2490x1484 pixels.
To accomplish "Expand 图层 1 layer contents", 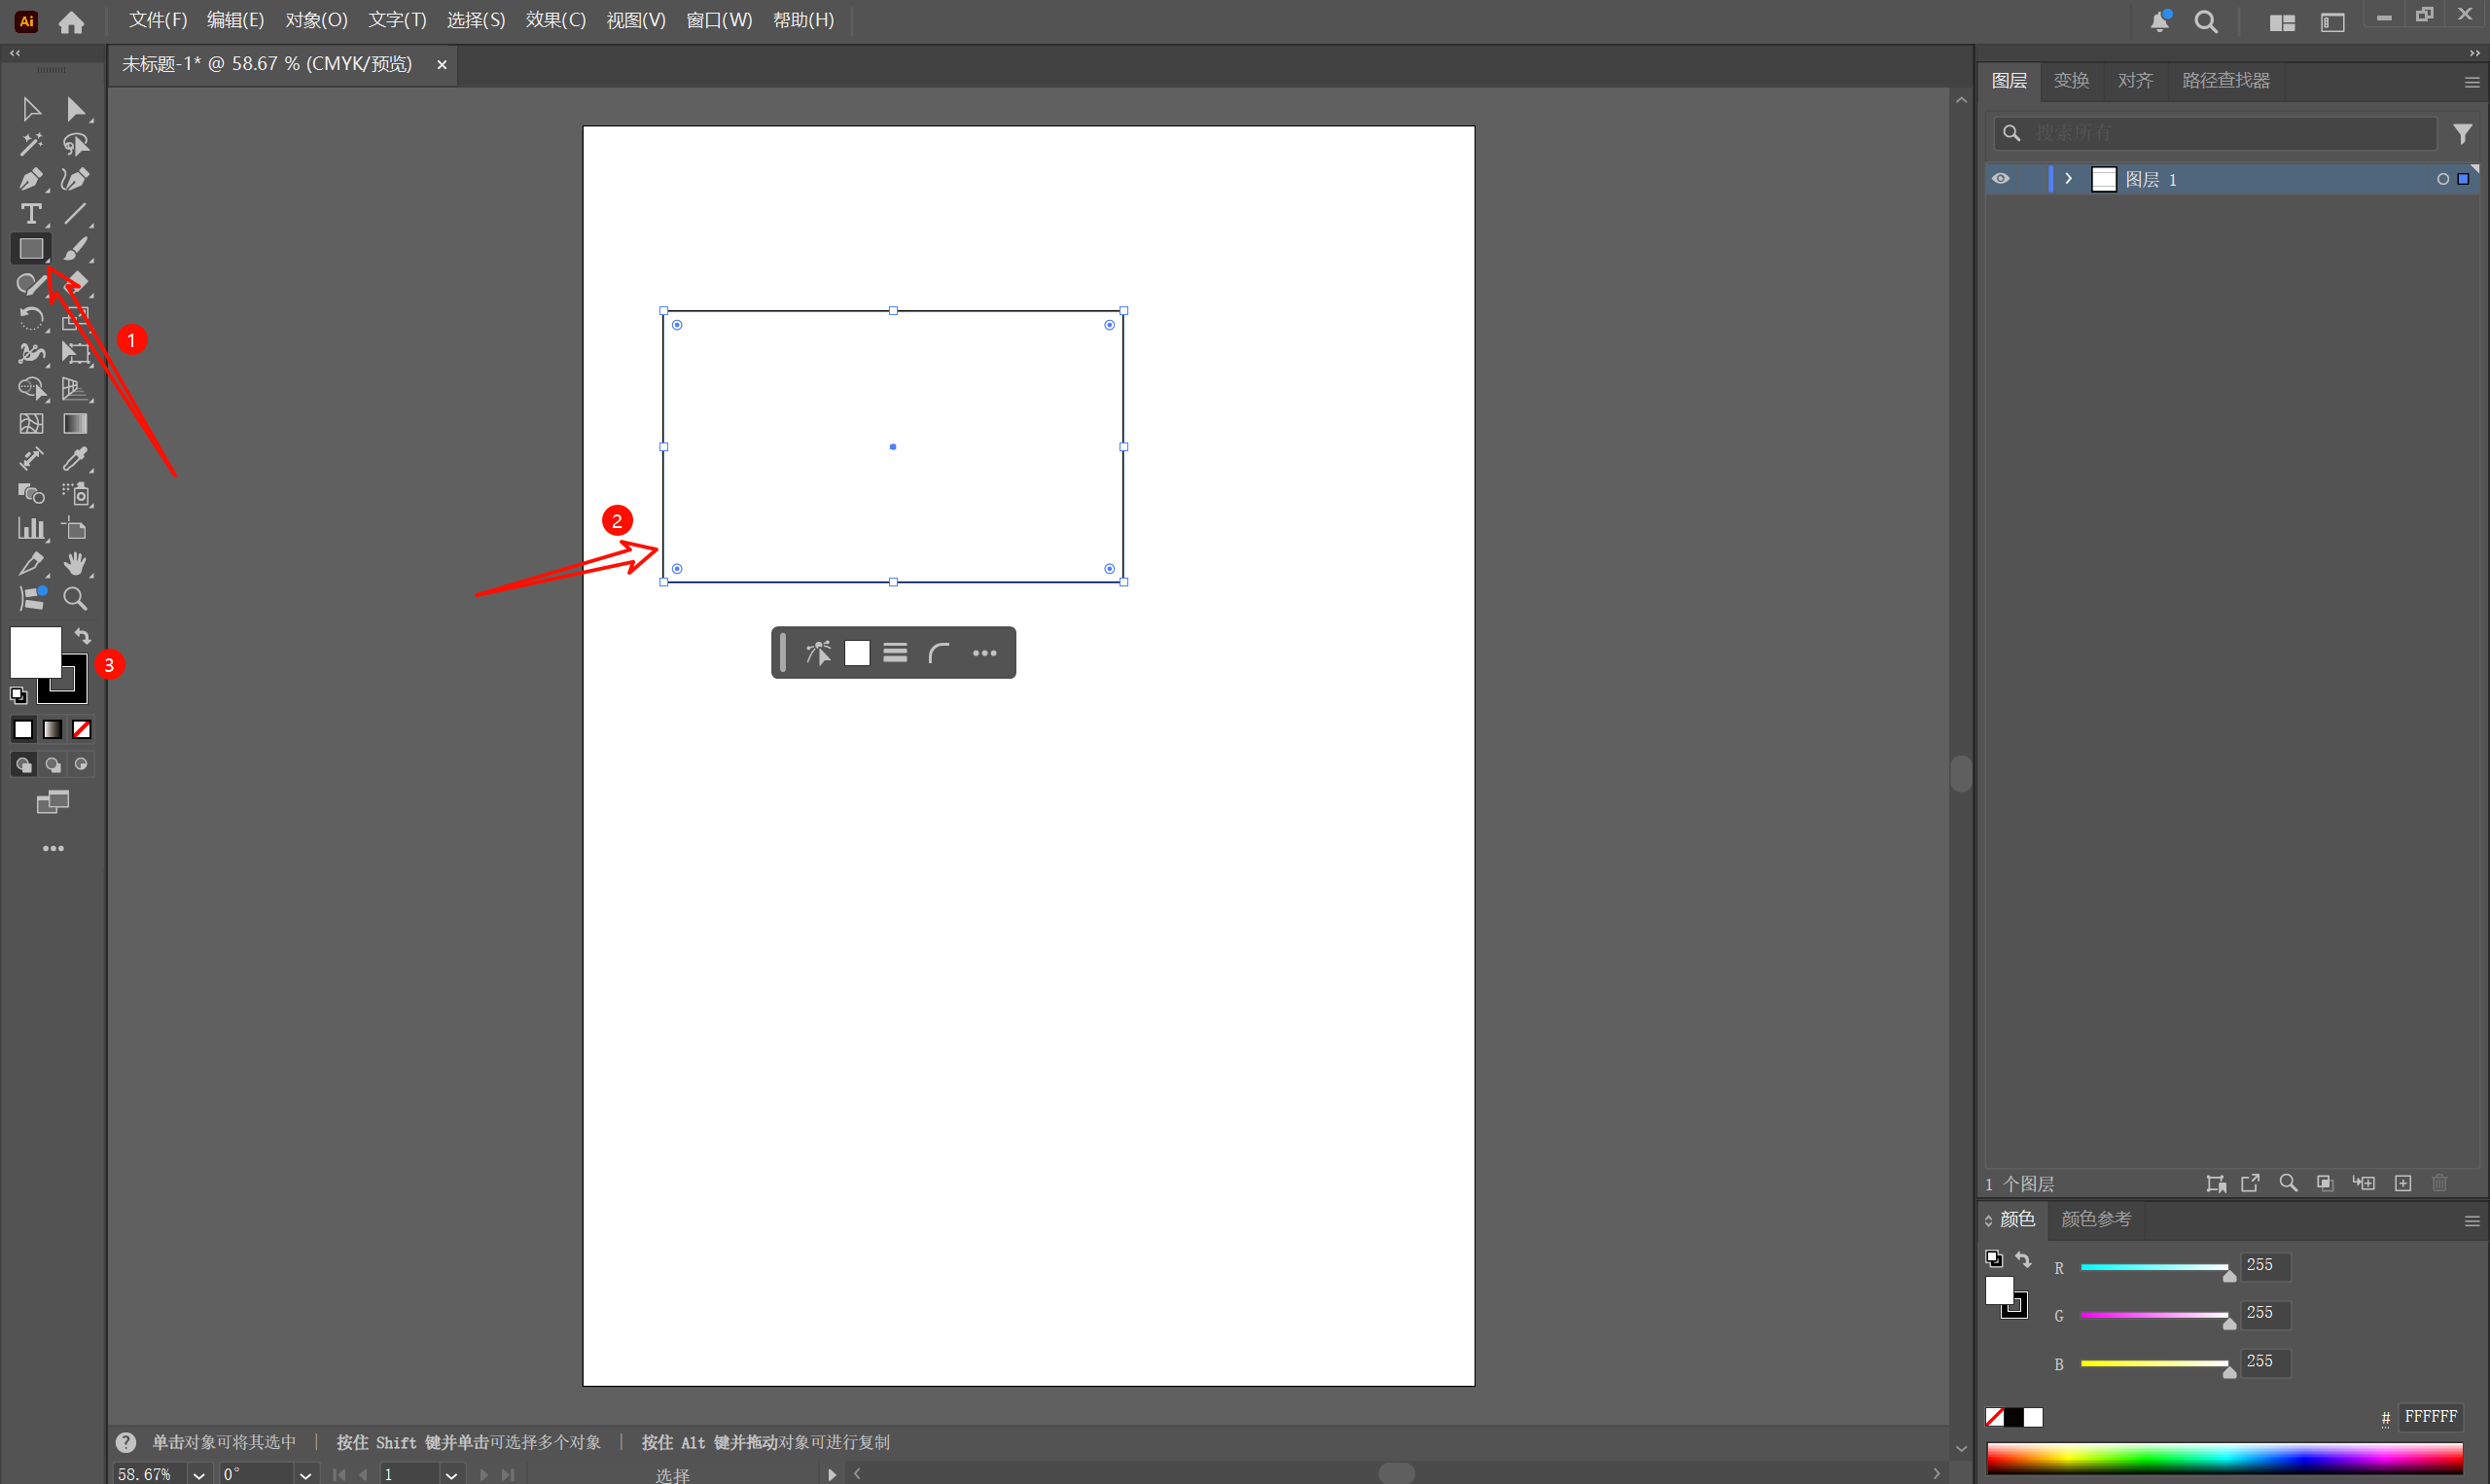I will pyautogui.click(x=2068, y=179).
